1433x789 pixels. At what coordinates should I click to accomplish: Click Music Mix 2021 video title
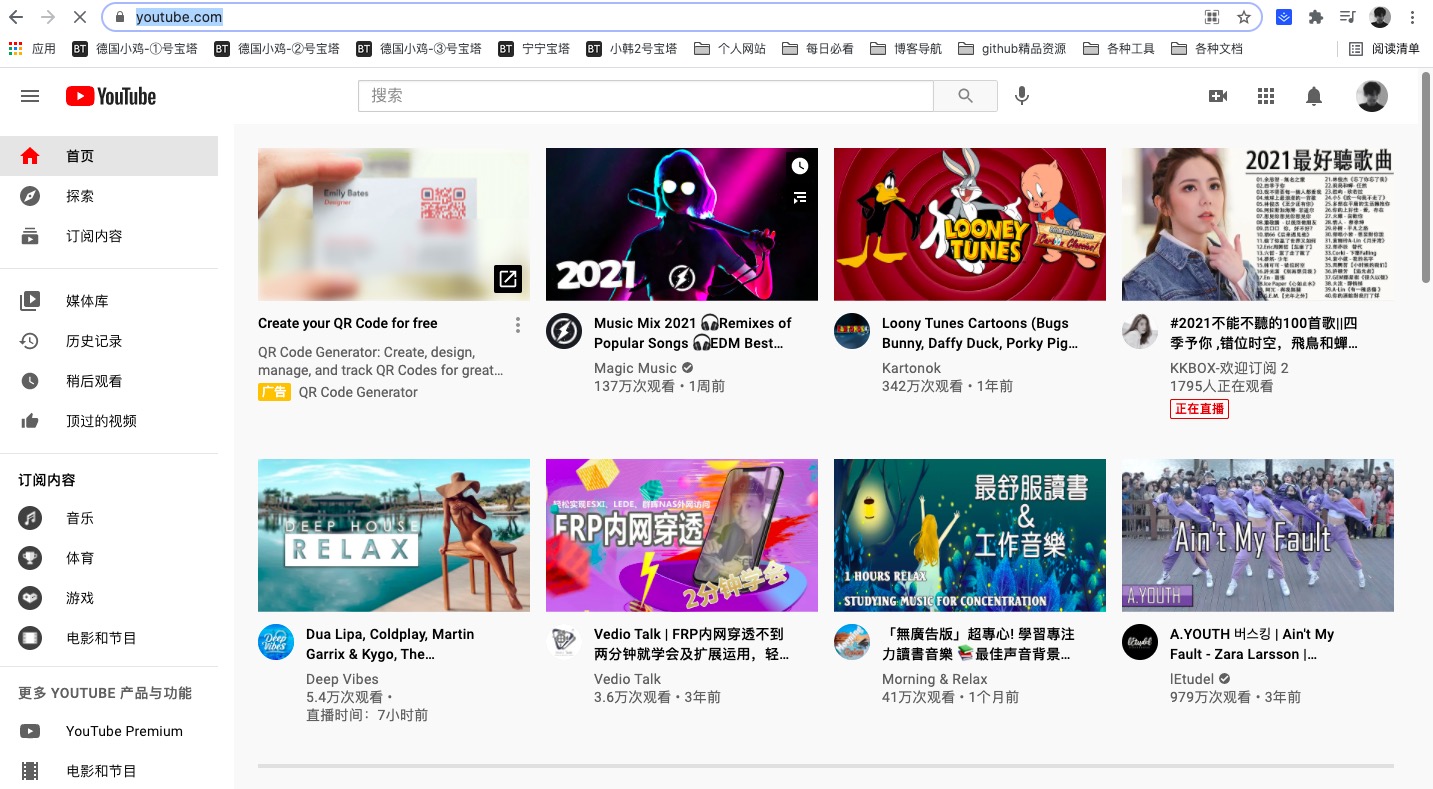click(x=692, y=333)
